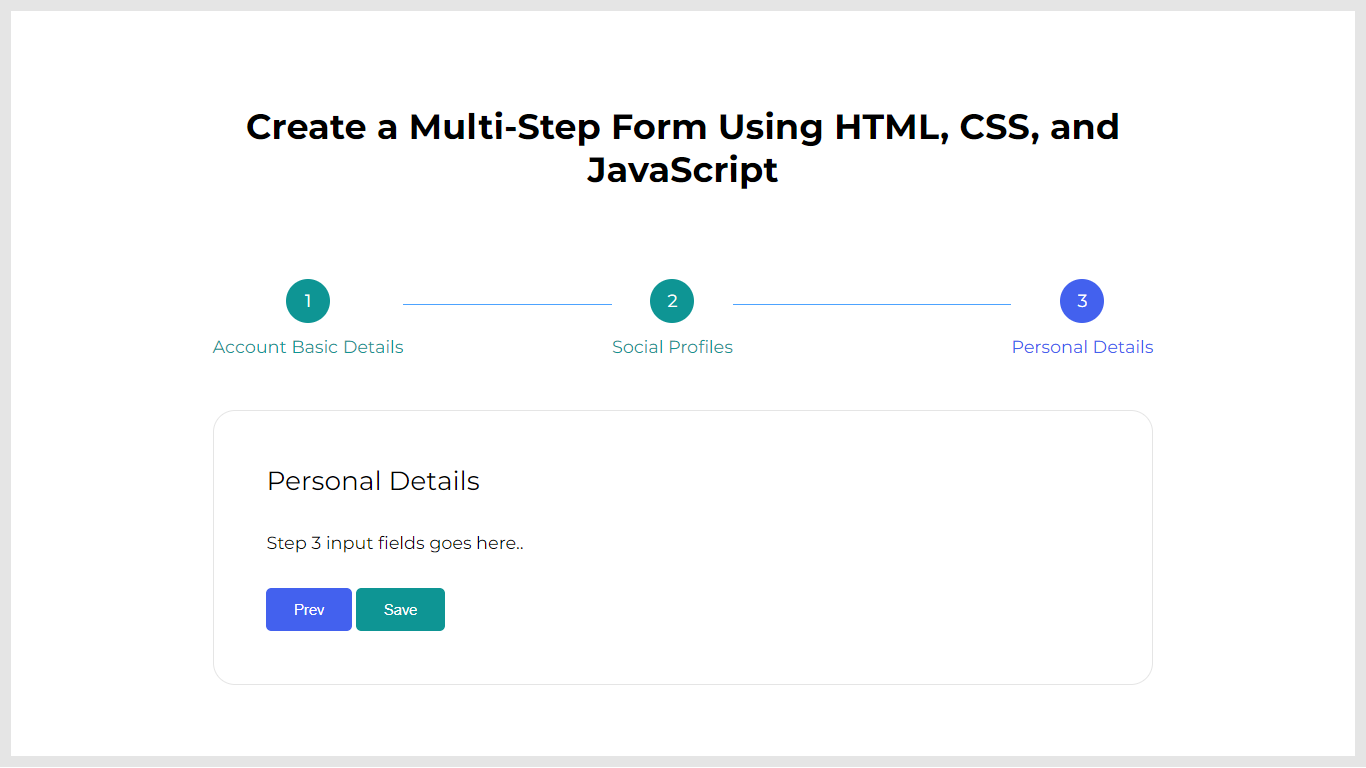This screenshot has height=768, width=1366.
Task: Click the word 'Prev' on the blue button
Action: click(309, 610)
